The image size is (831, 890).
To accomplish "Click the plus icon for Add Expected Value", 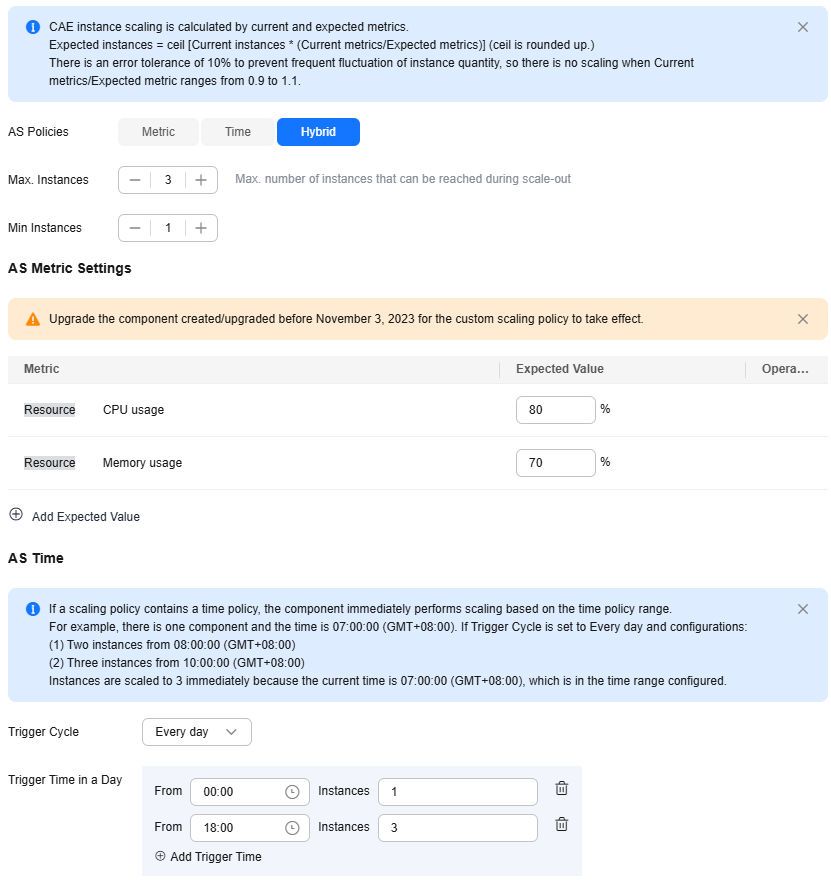I will pos(16,515).
